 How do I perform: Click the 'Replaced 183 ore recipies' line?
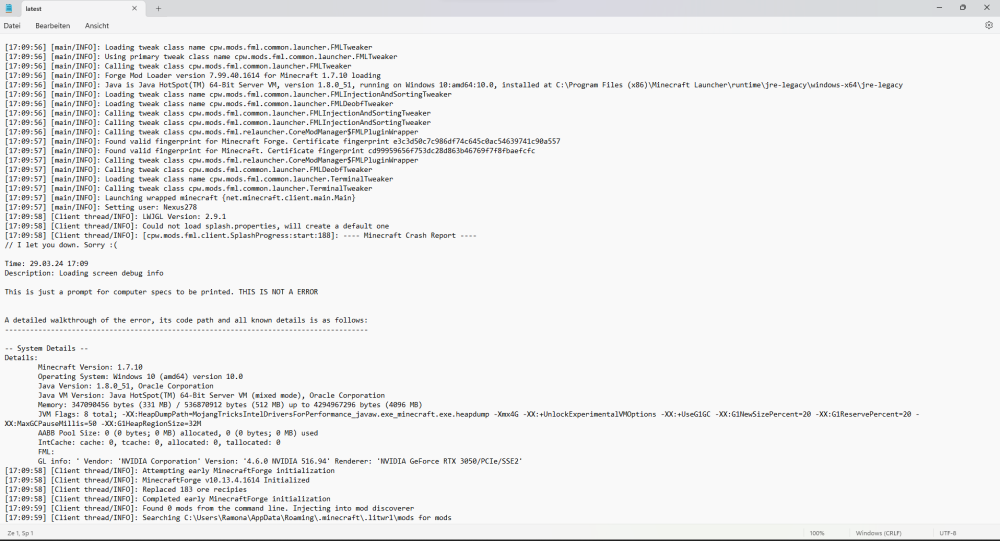click(126, 489)
